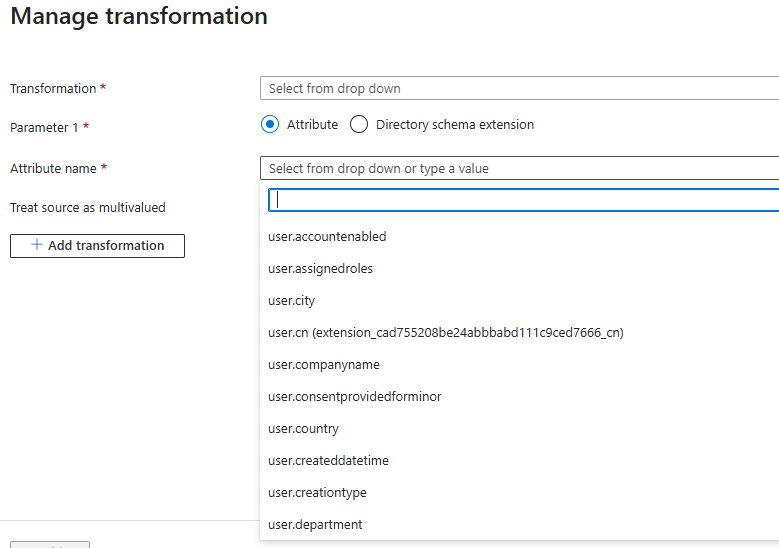The width and height of the screenshot is (779, 548).
Task: Select user.country attribute
Action: (x=304, y=429)
